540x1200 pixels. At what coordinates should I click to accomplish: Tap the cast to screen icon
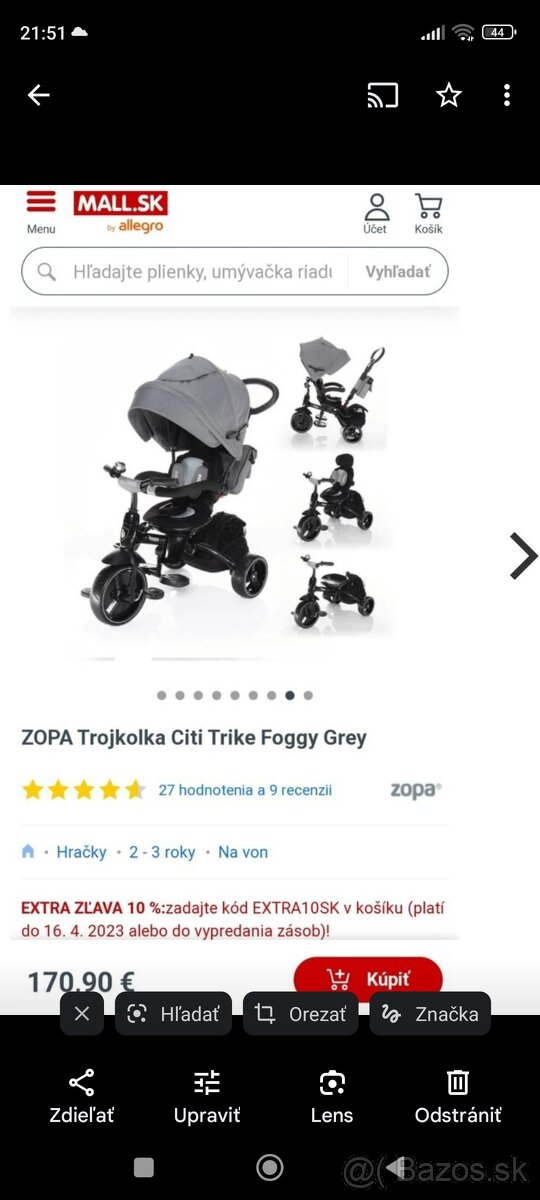point(383,95)
